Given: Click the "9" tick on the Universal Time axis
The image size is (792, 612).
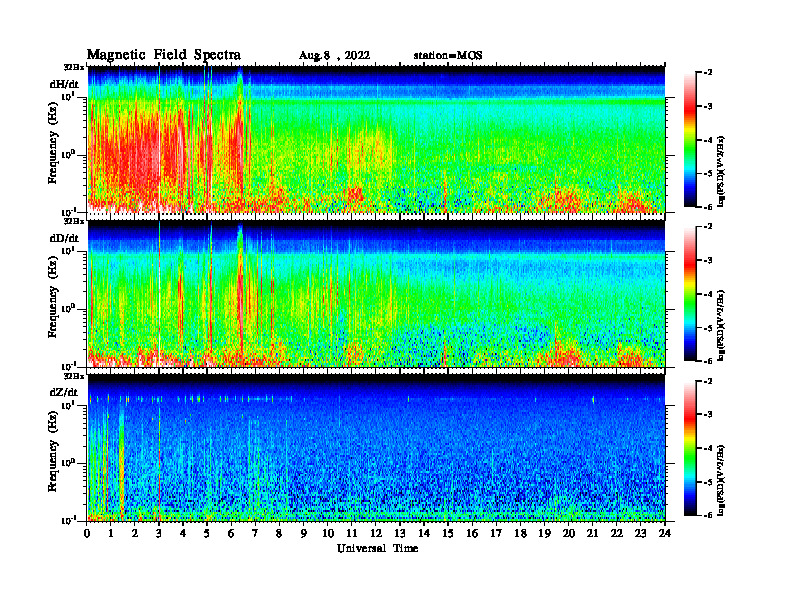Looking at the screenshot, I should click(304, 534).
